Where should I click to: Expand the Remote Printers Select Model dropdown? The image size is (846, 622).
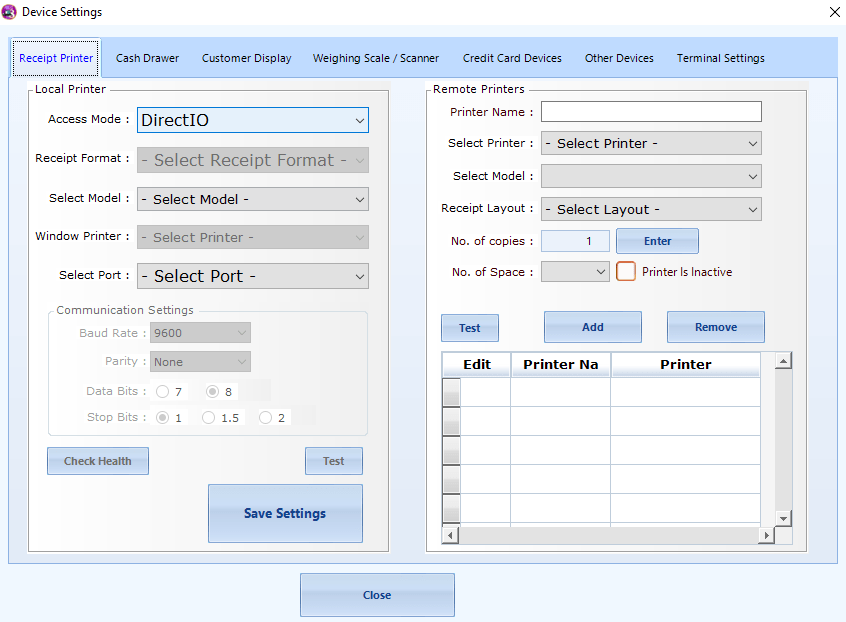click(651, 176)
